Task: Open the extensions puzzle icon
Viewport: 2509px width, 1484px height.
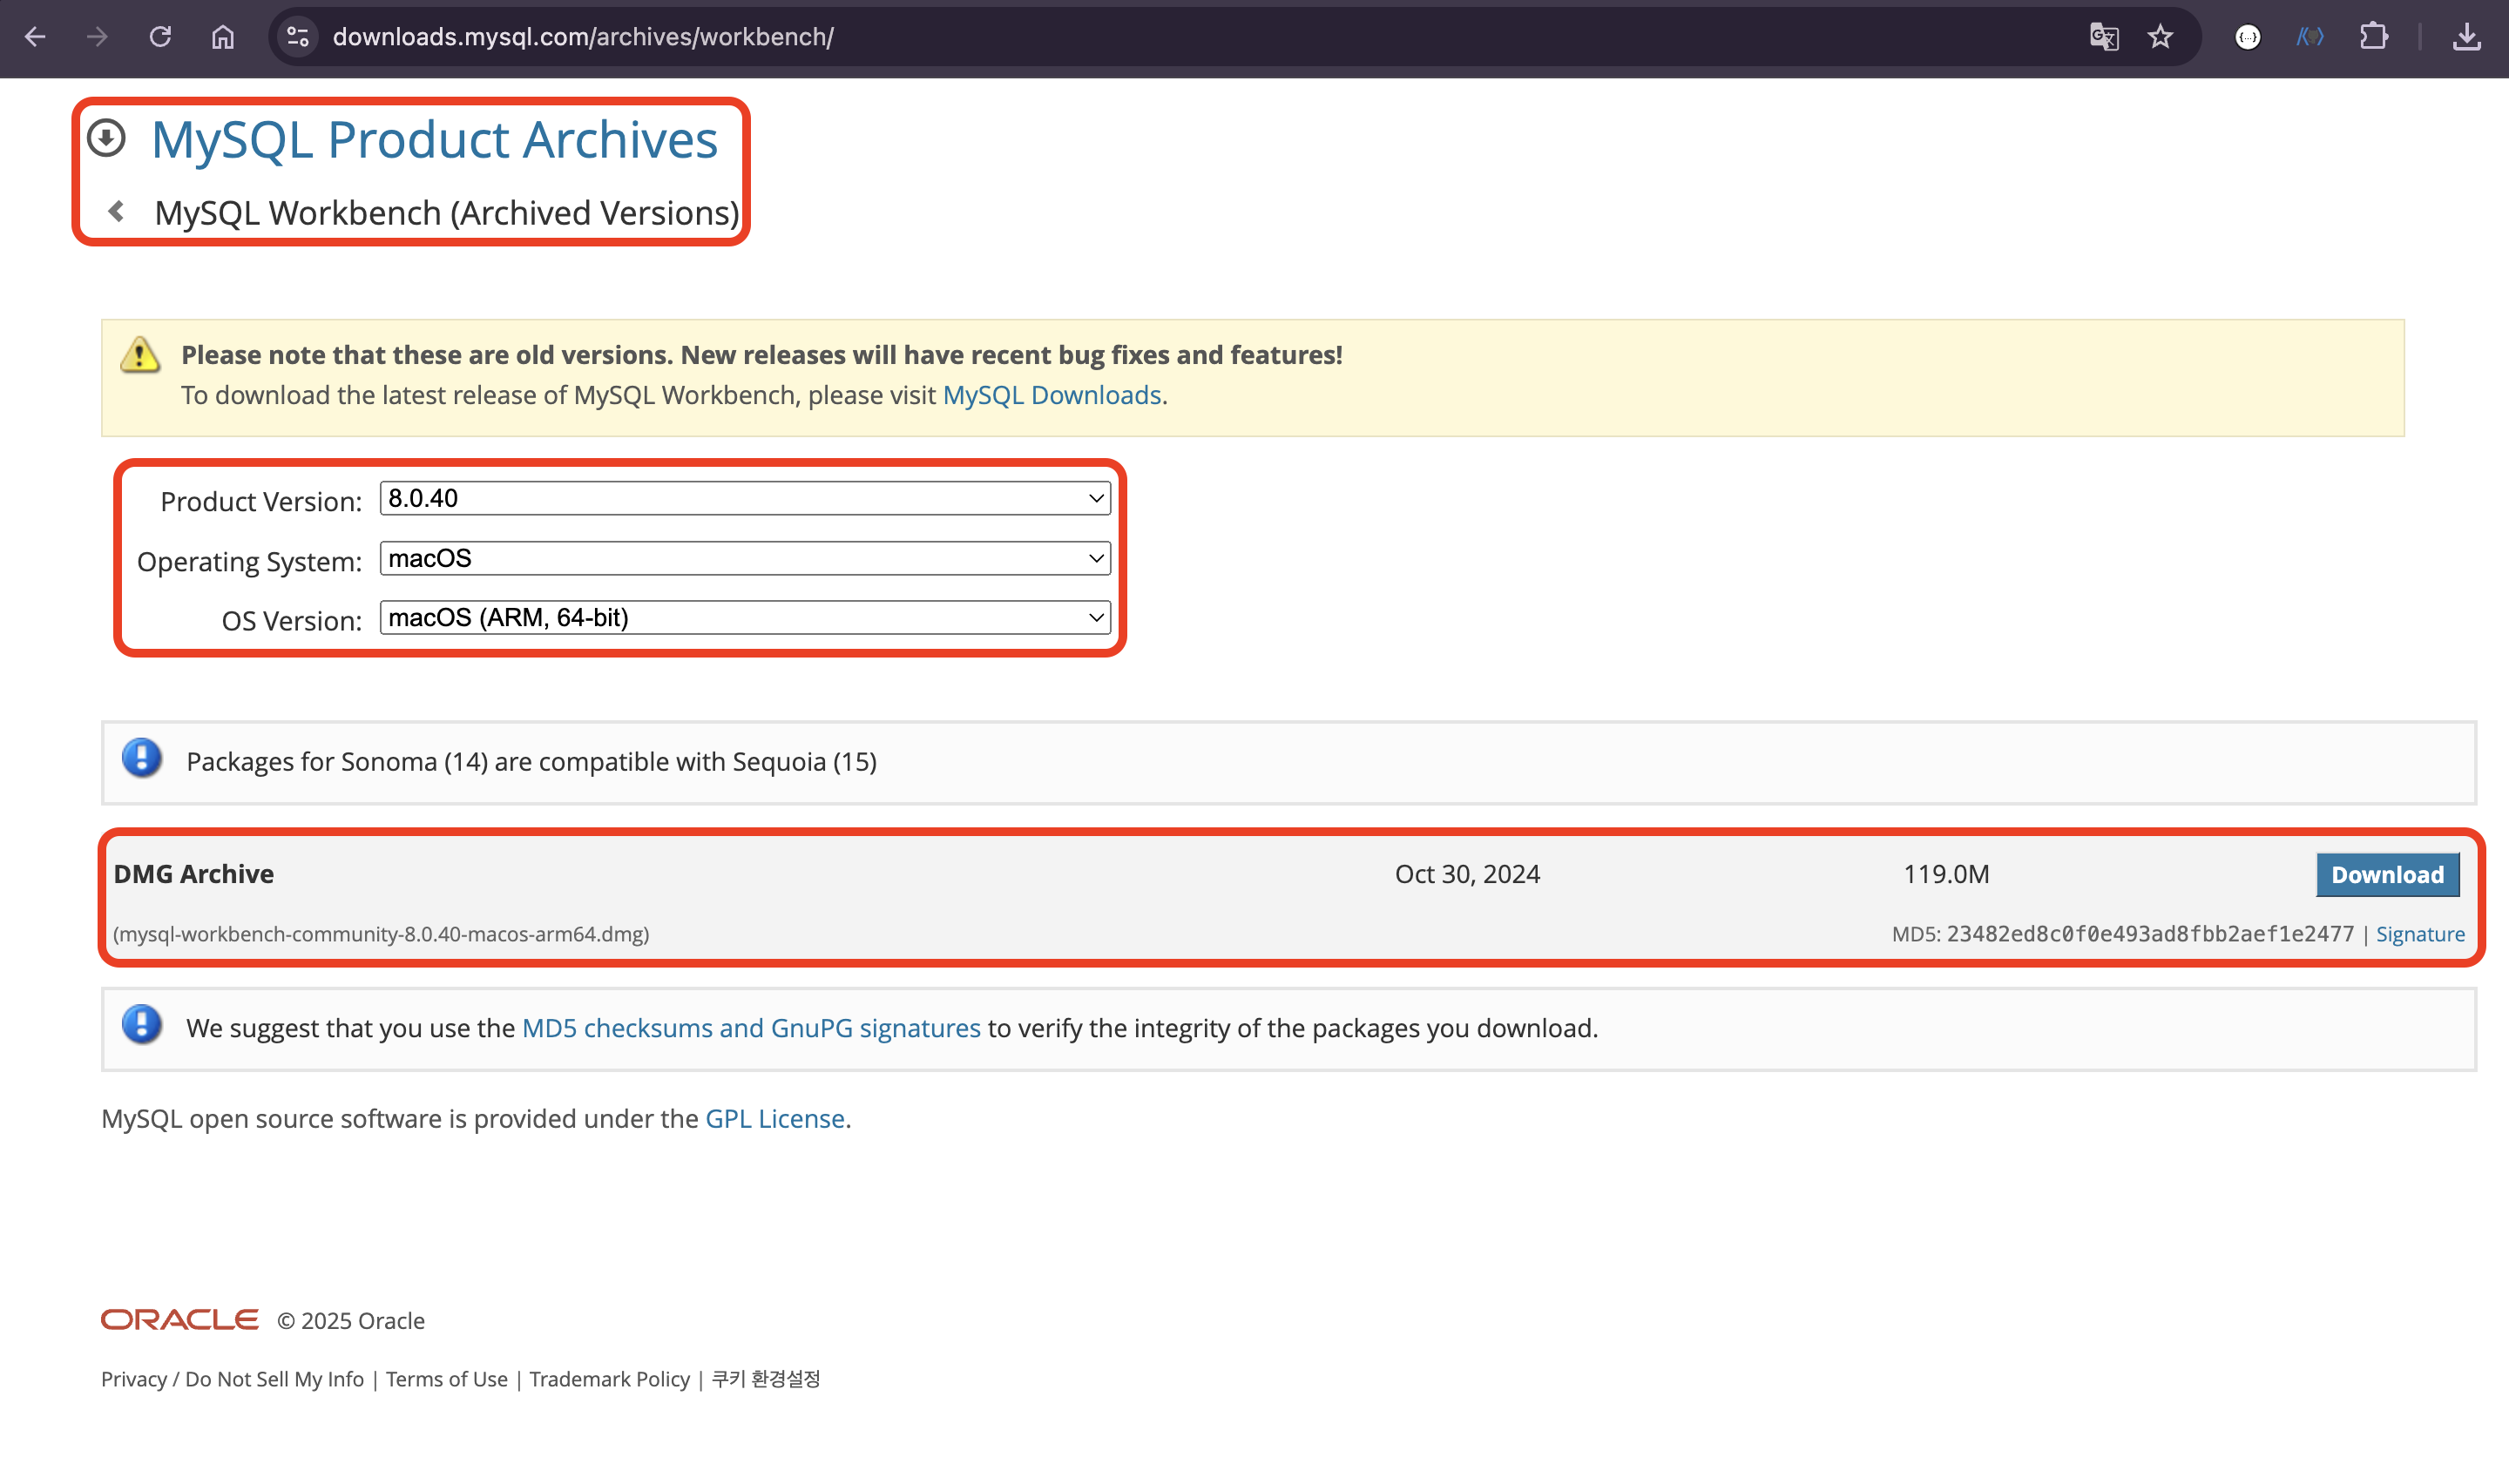Action: point(2373,37)
